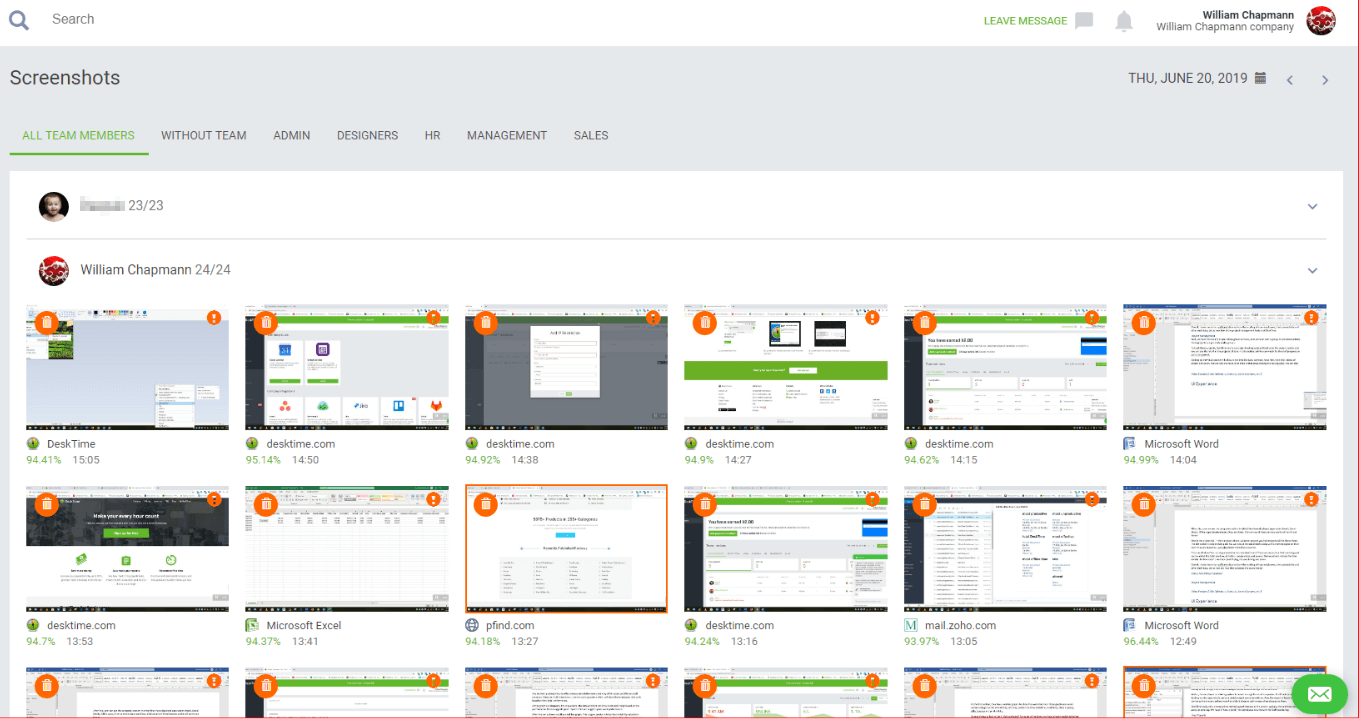This screenshot has height=719, width=1359.
Task: Click alert badge on the 14:27 screenshot
Action: pos(872,317)
